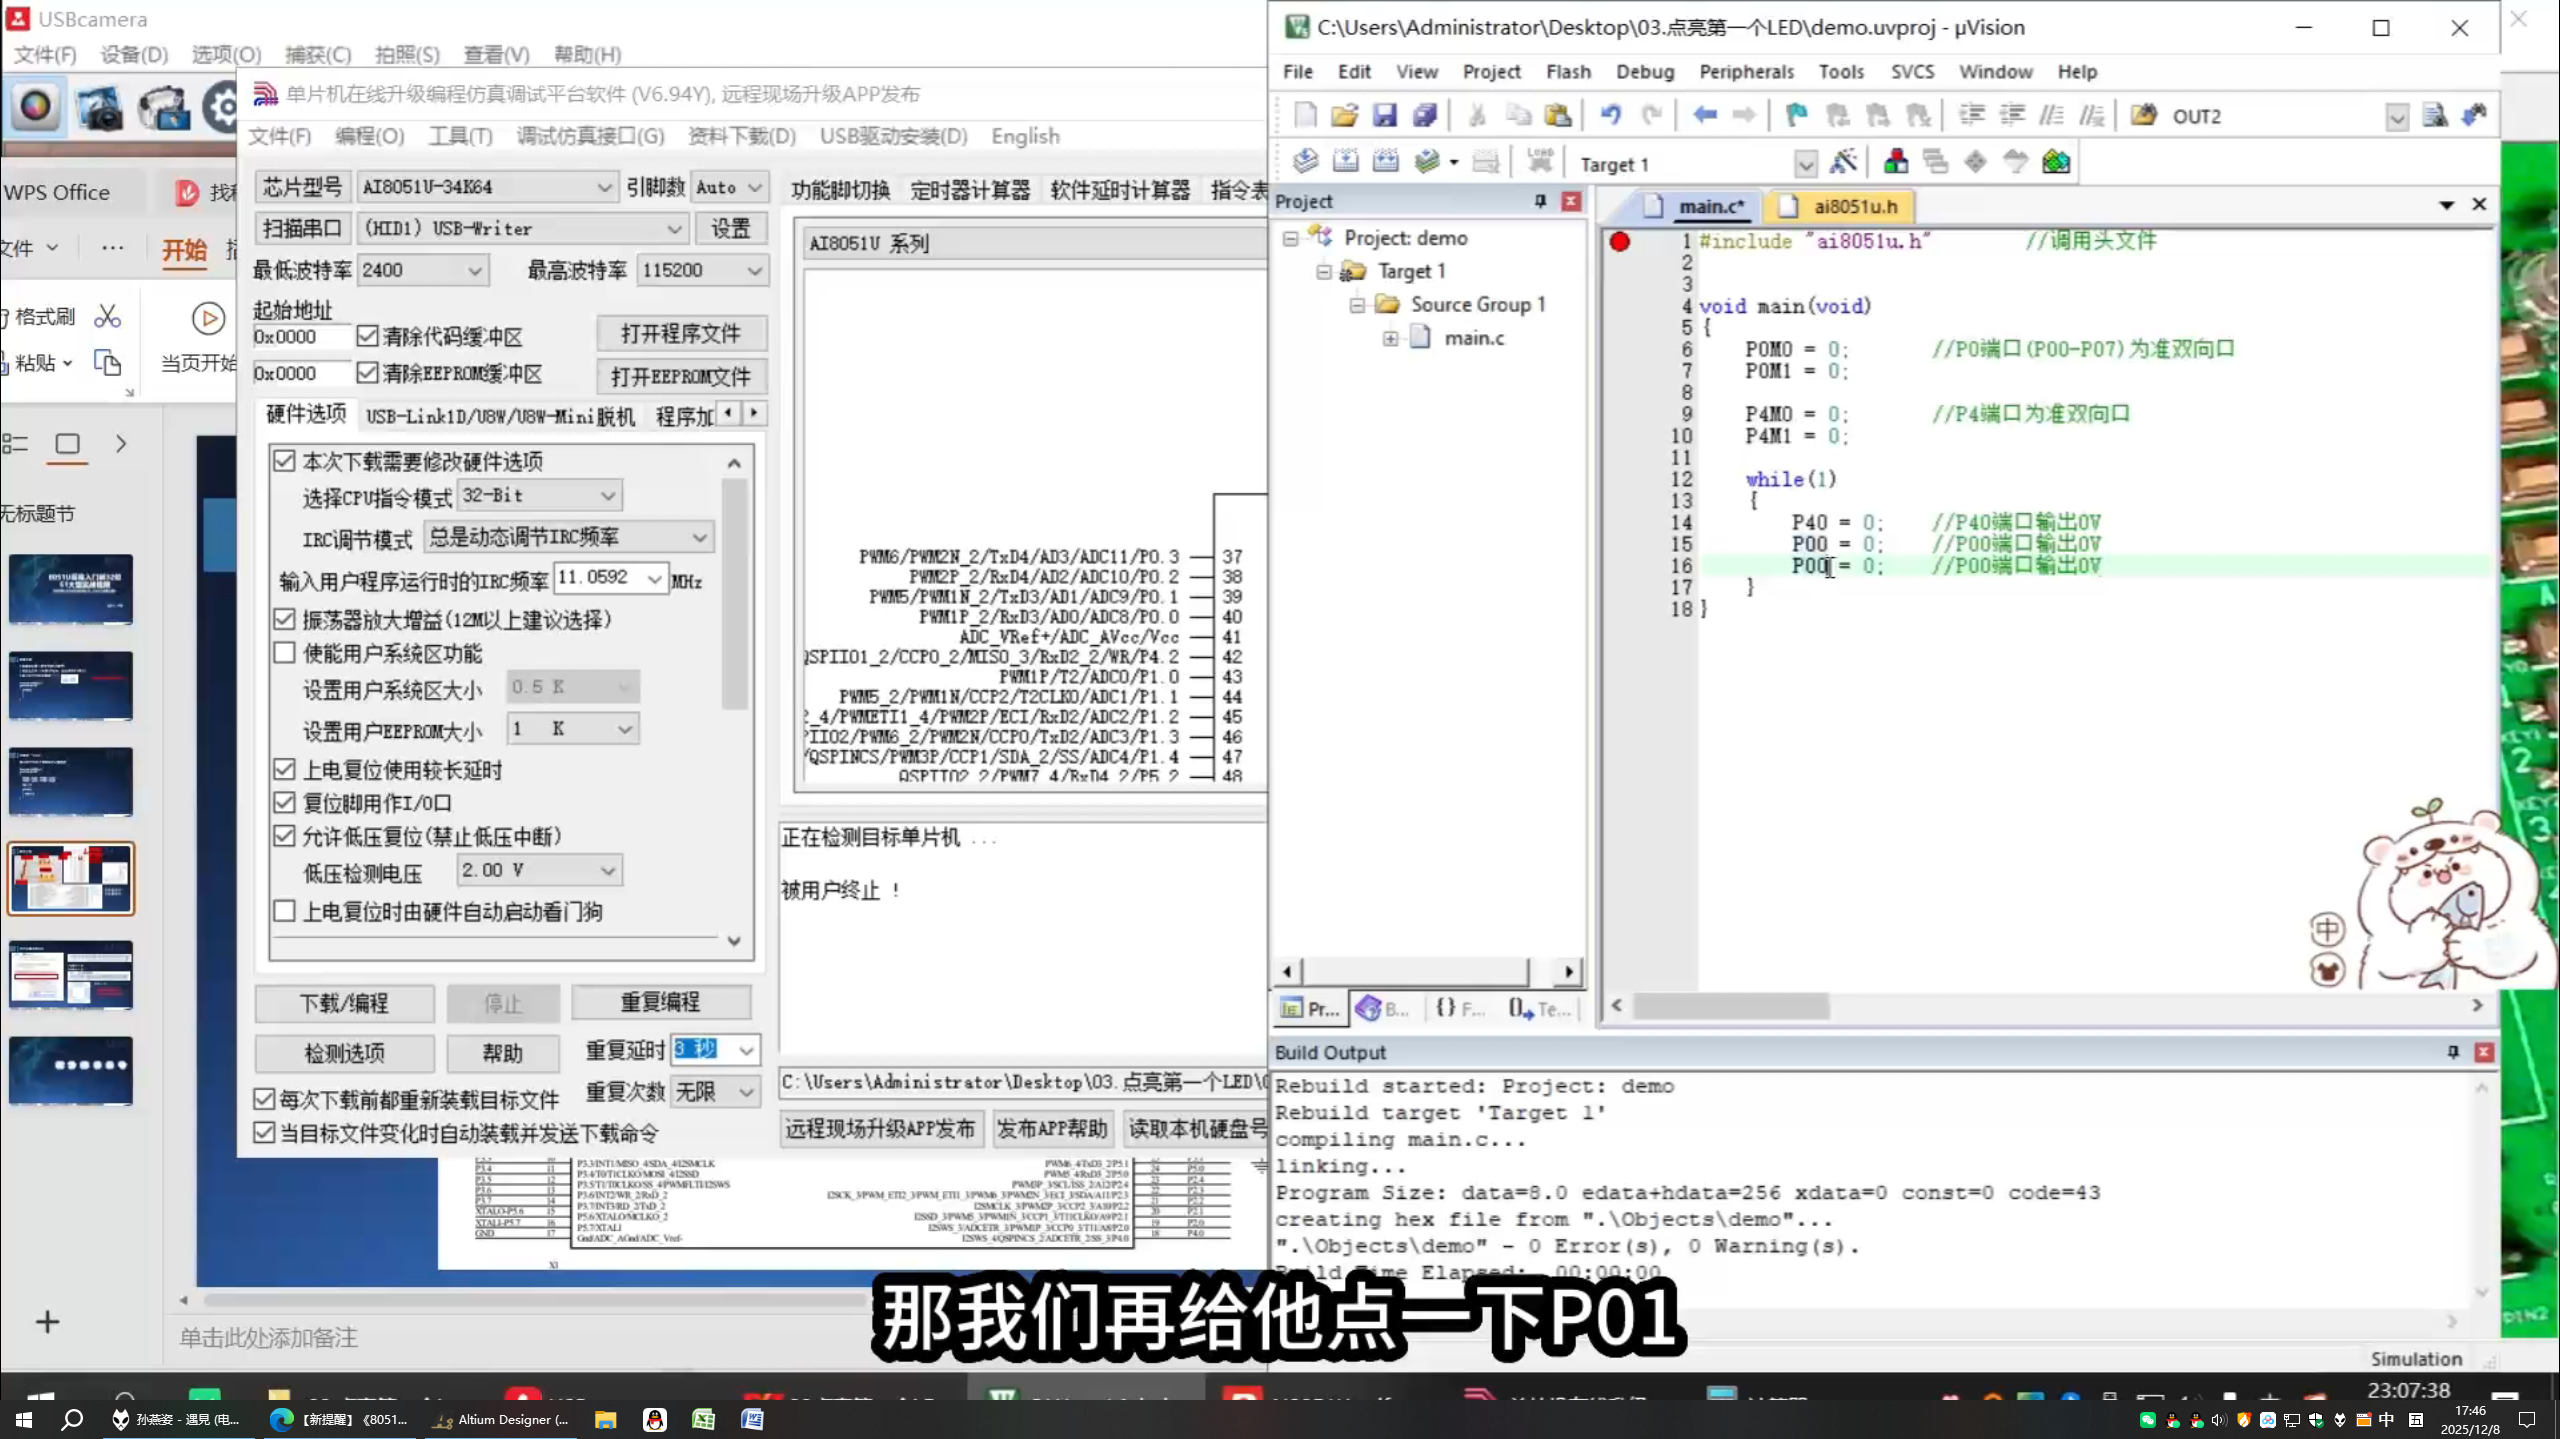Click the 打开程序文件 button
Viewport: 2560px width, 1439px height.
click(681, 333)
